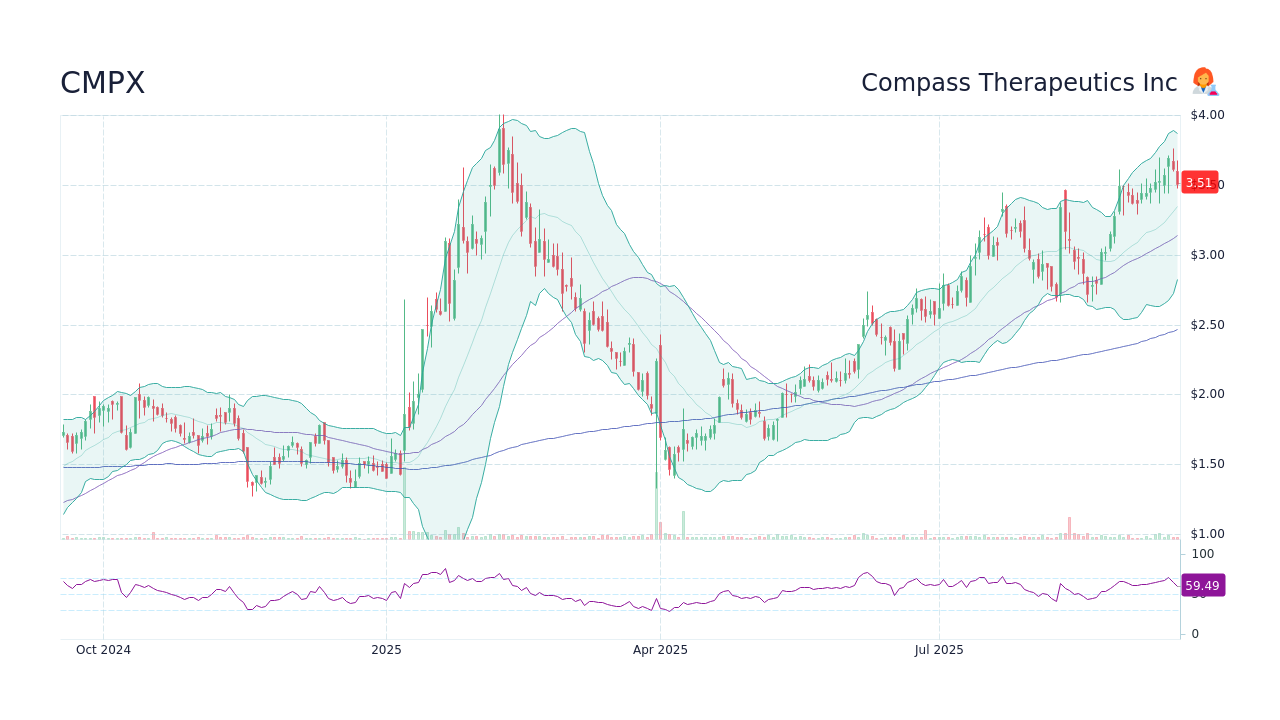The height and width of the screenshot is (720, 1280).
Task: Expand the indicator panel below the chart
Action: click(x=620, y=590)
